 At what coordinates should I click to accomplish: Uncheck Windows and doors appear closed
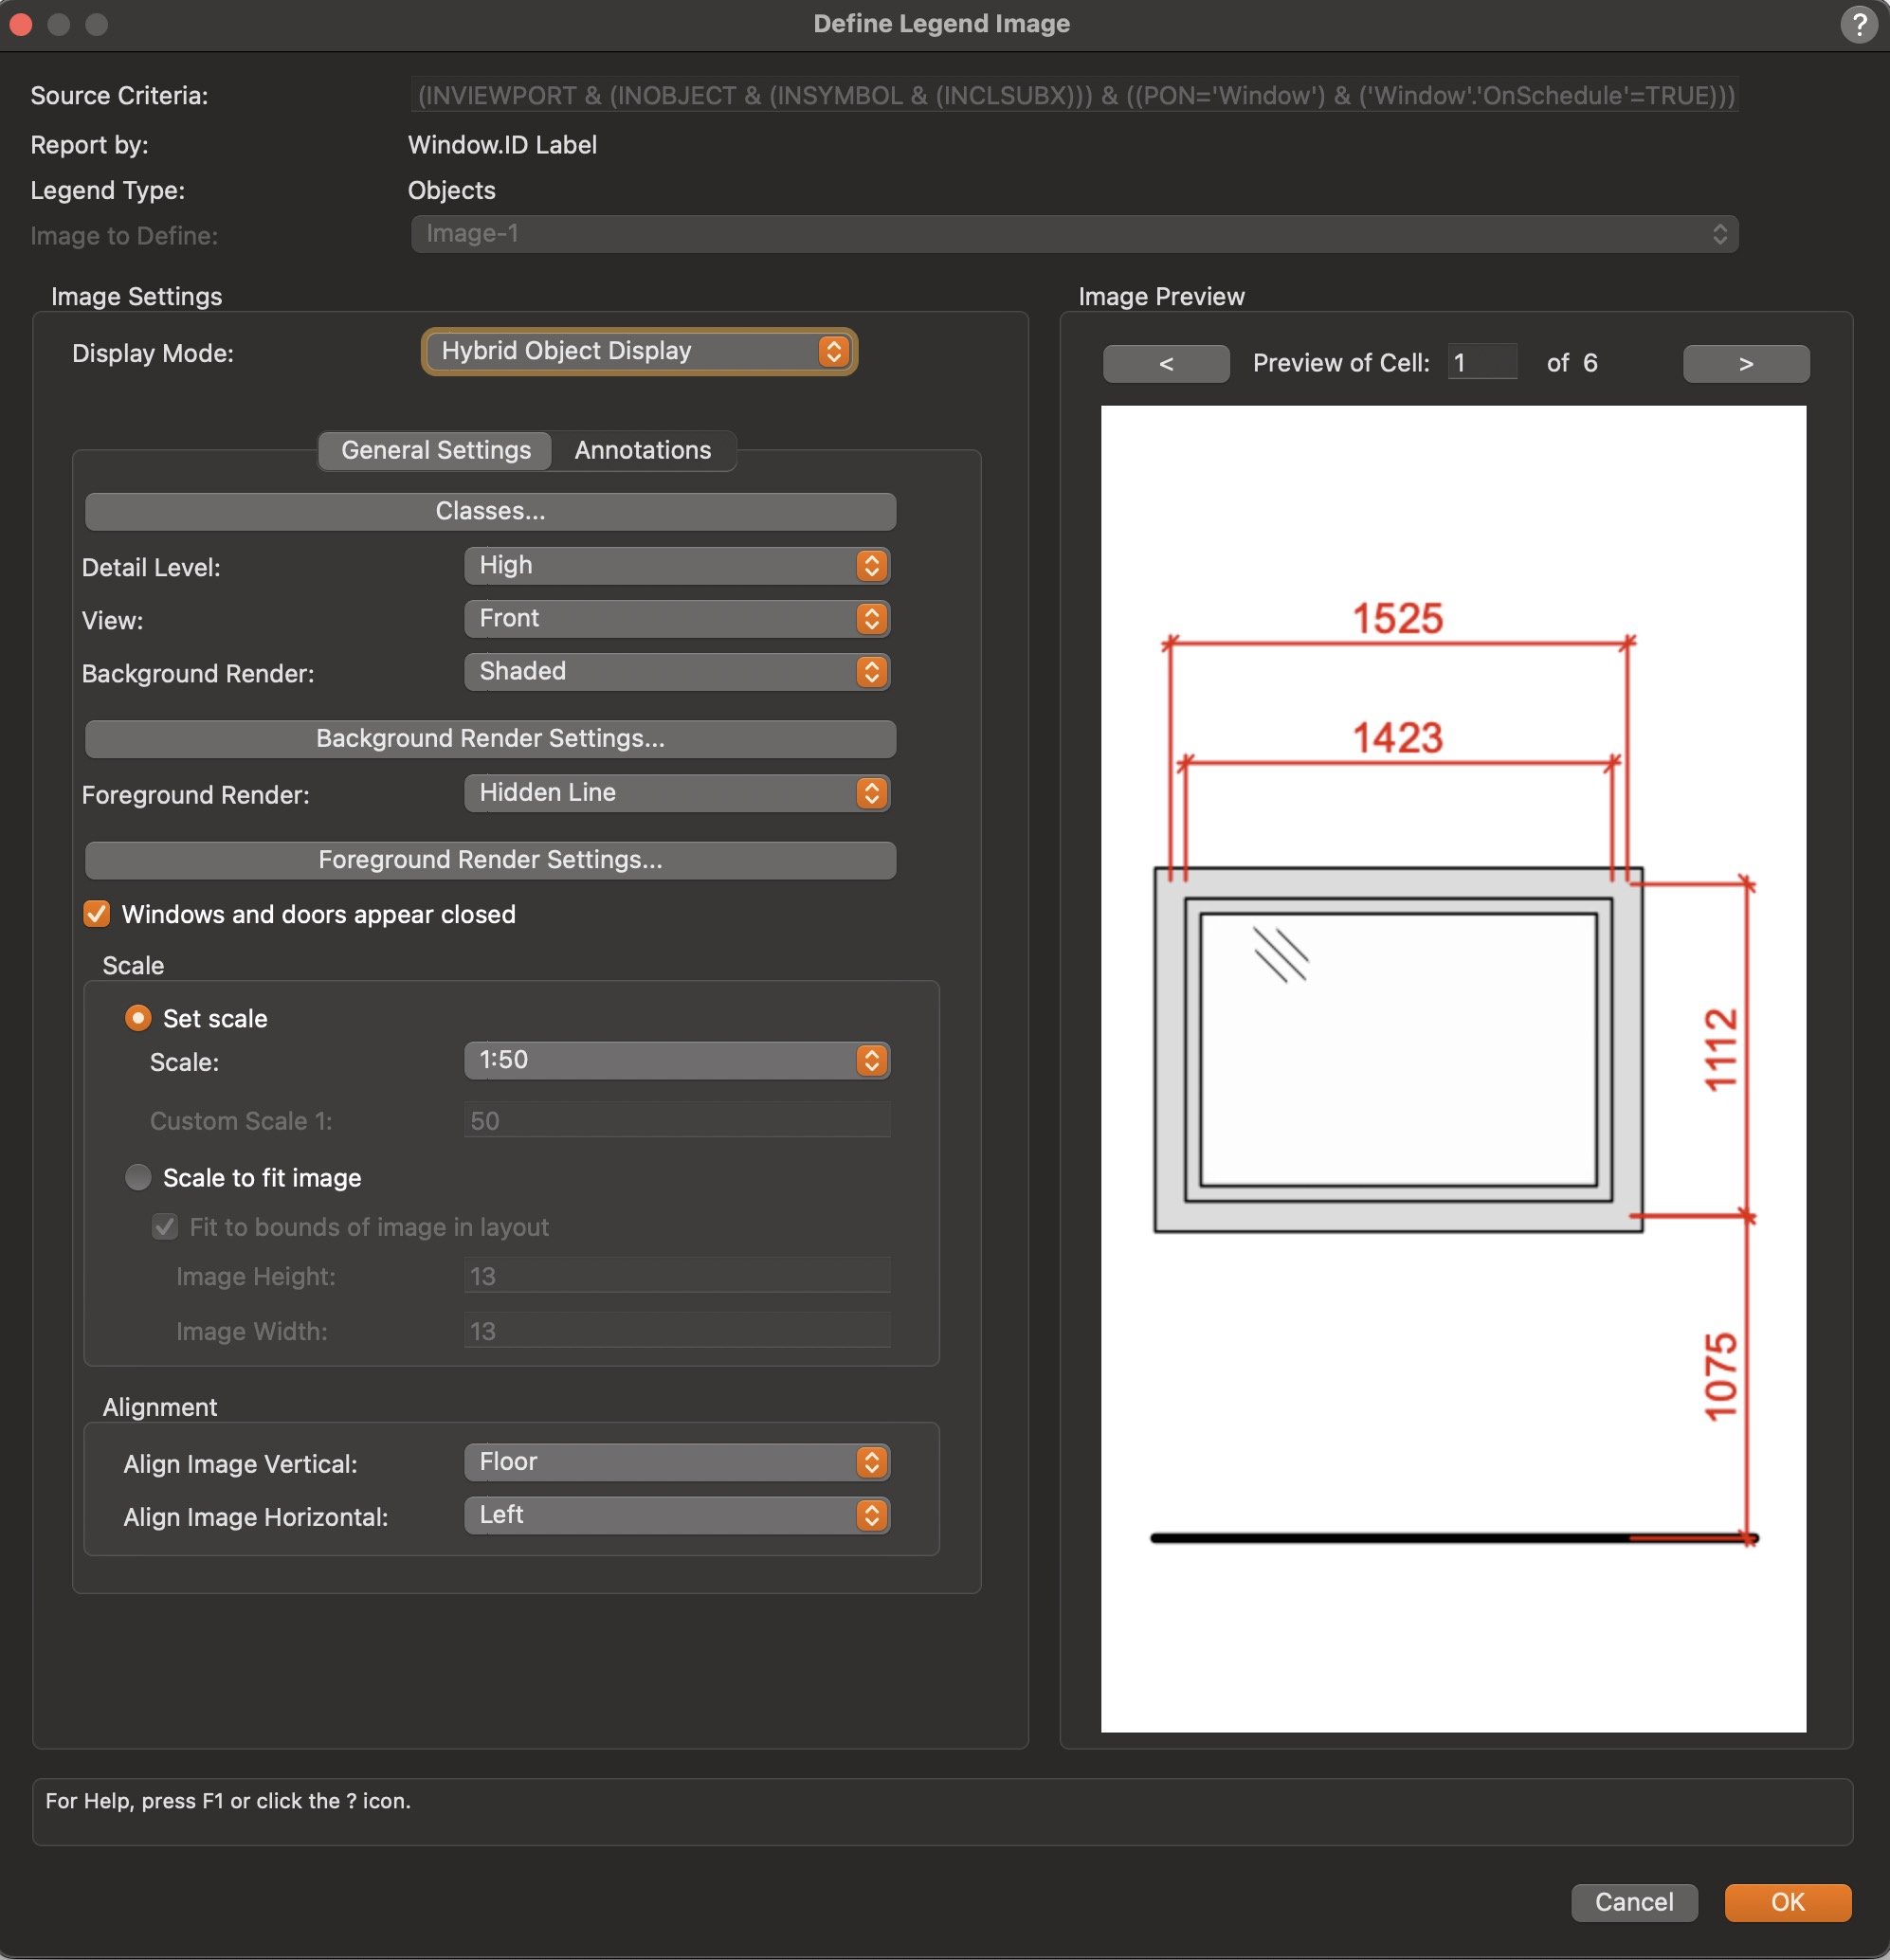pyautogui.click(x=97, y=914)
